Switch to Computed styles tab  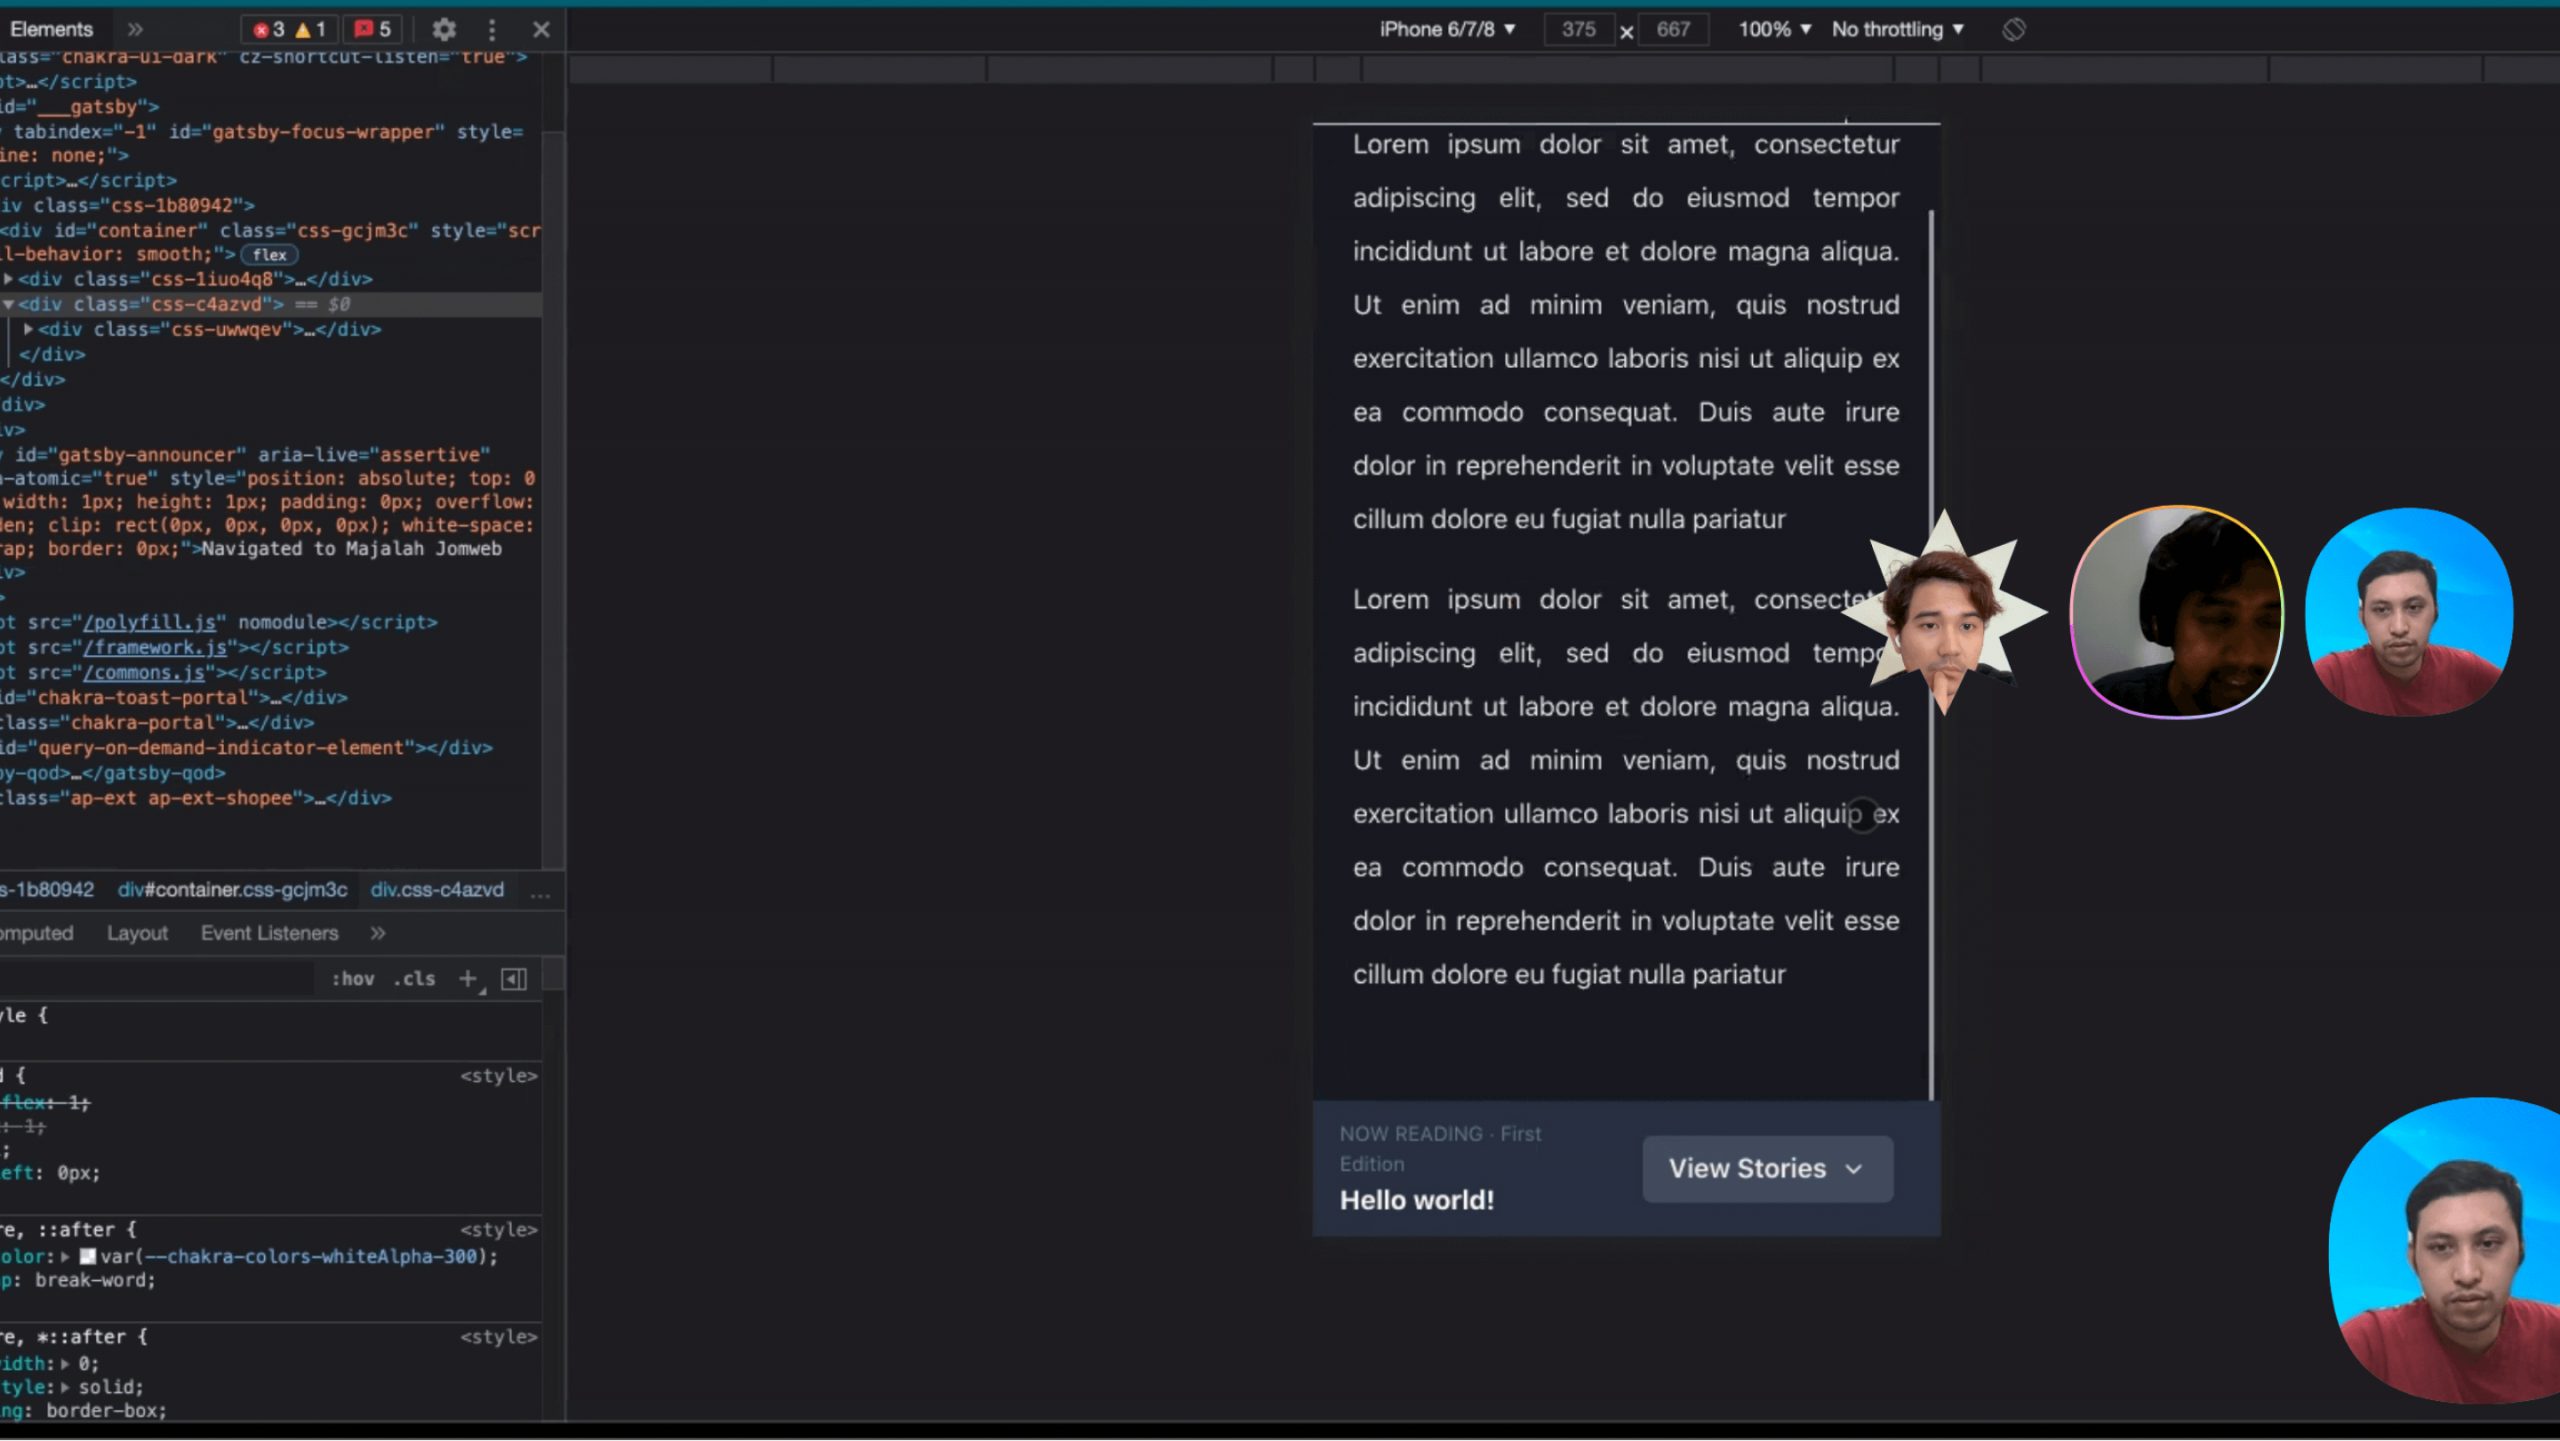click(x=37, y=933)
